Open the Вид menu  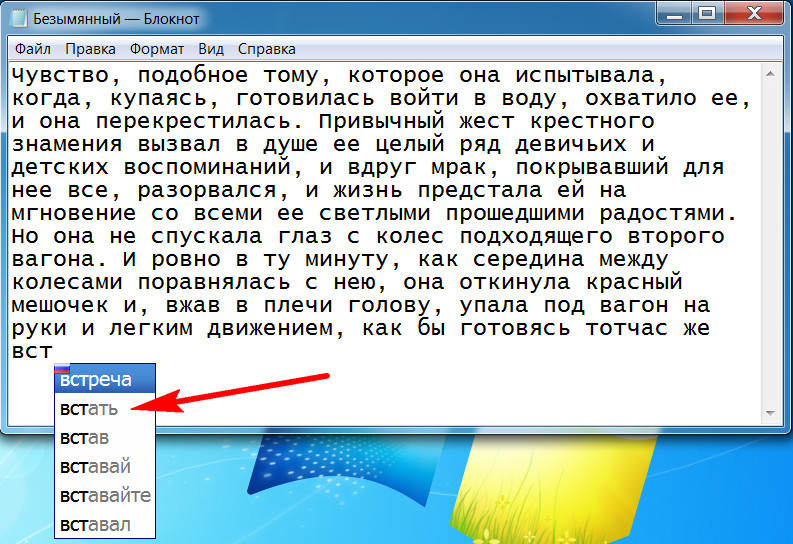point(211,48)
